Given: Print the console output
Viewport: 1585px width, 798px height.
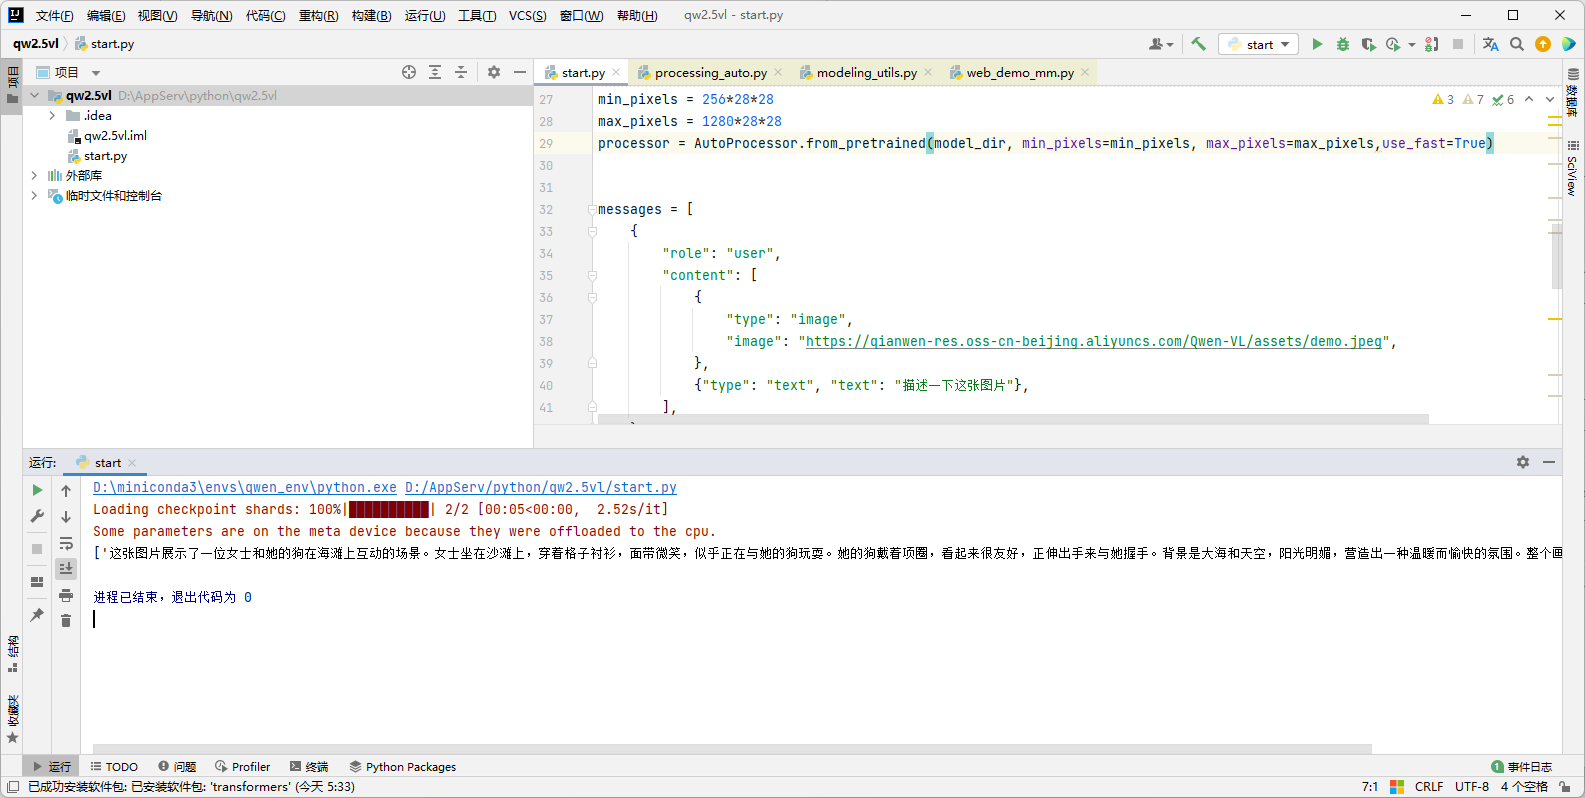Looking at the screenshot, I should tap(66, 595).
